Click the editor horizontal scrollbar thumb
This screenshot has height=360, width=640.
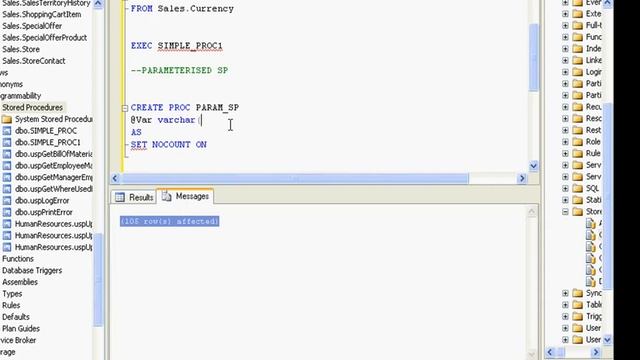(295, 178)
